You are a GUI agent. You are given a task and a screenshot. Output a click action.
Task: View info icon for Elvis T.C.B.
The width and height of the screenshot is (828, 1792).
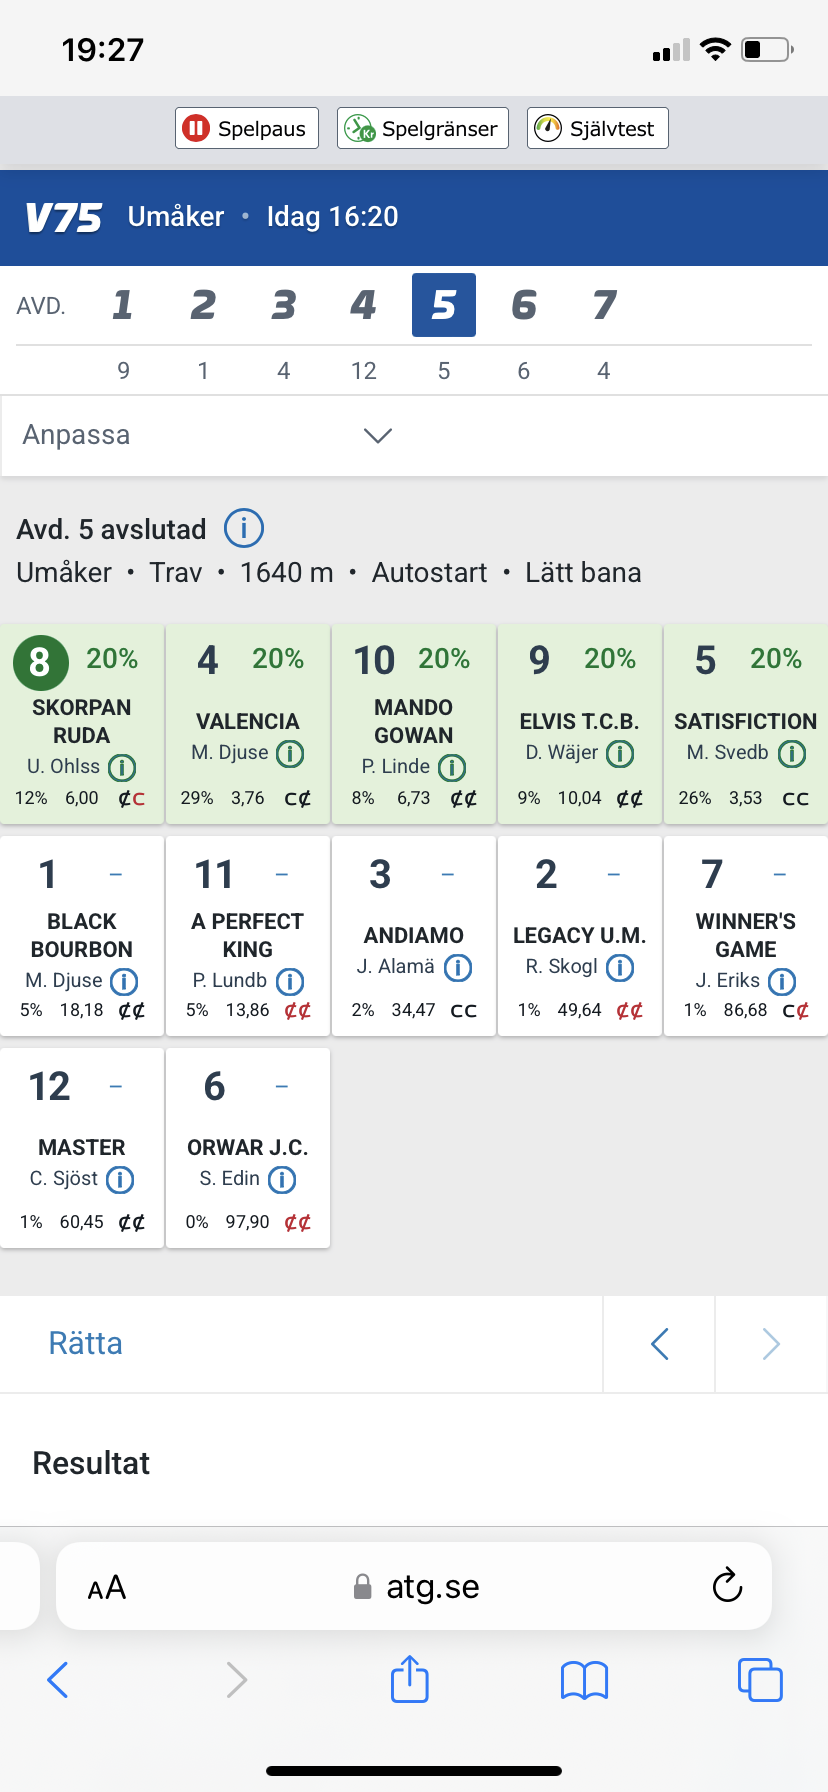620,753
